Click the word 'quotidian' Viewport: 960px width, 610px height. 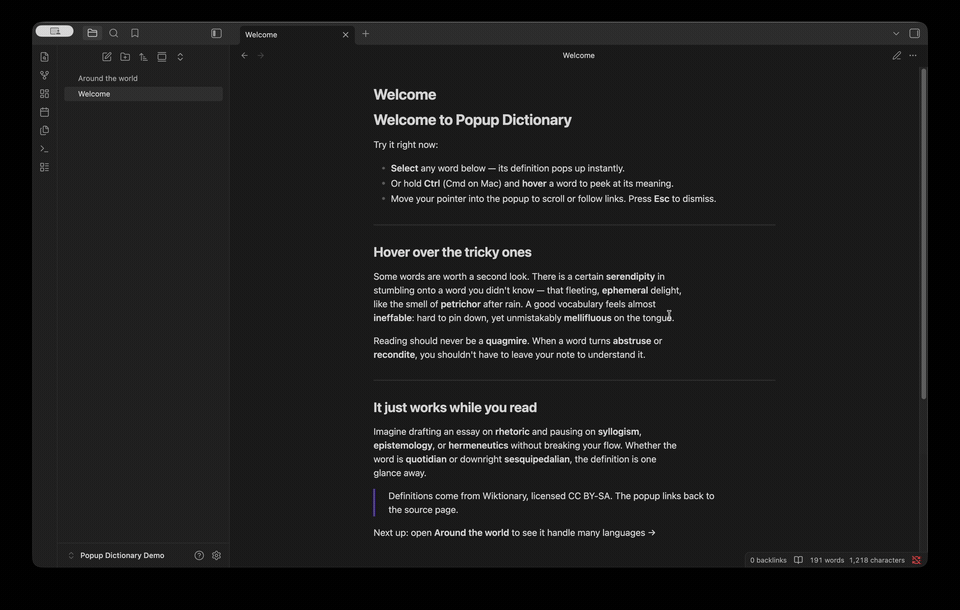[x=426, y=459]
